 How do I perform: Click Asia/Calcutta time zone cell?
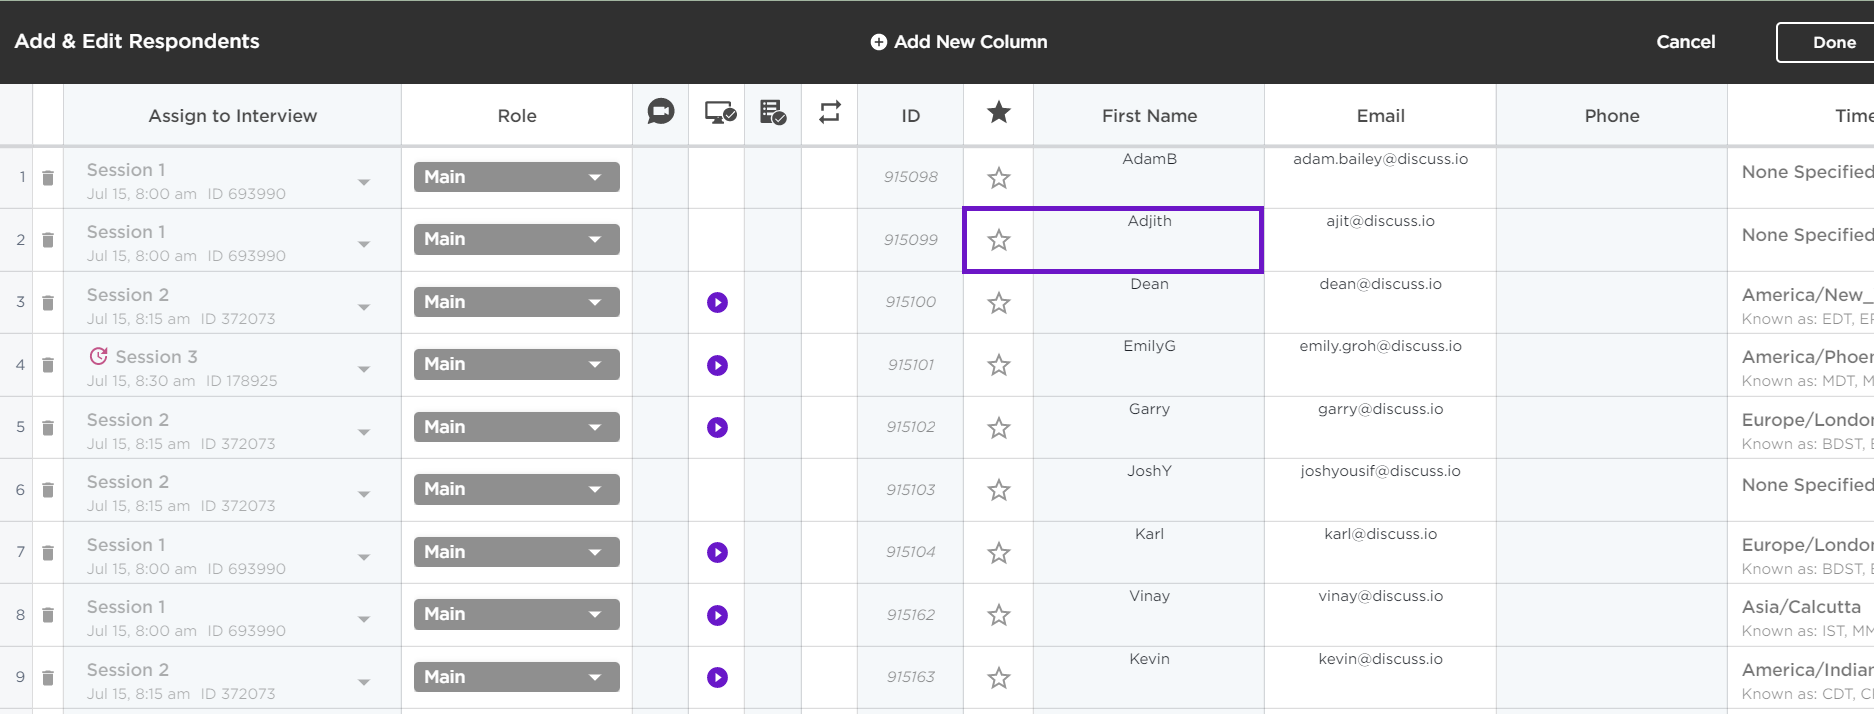tap(1801, 615)
